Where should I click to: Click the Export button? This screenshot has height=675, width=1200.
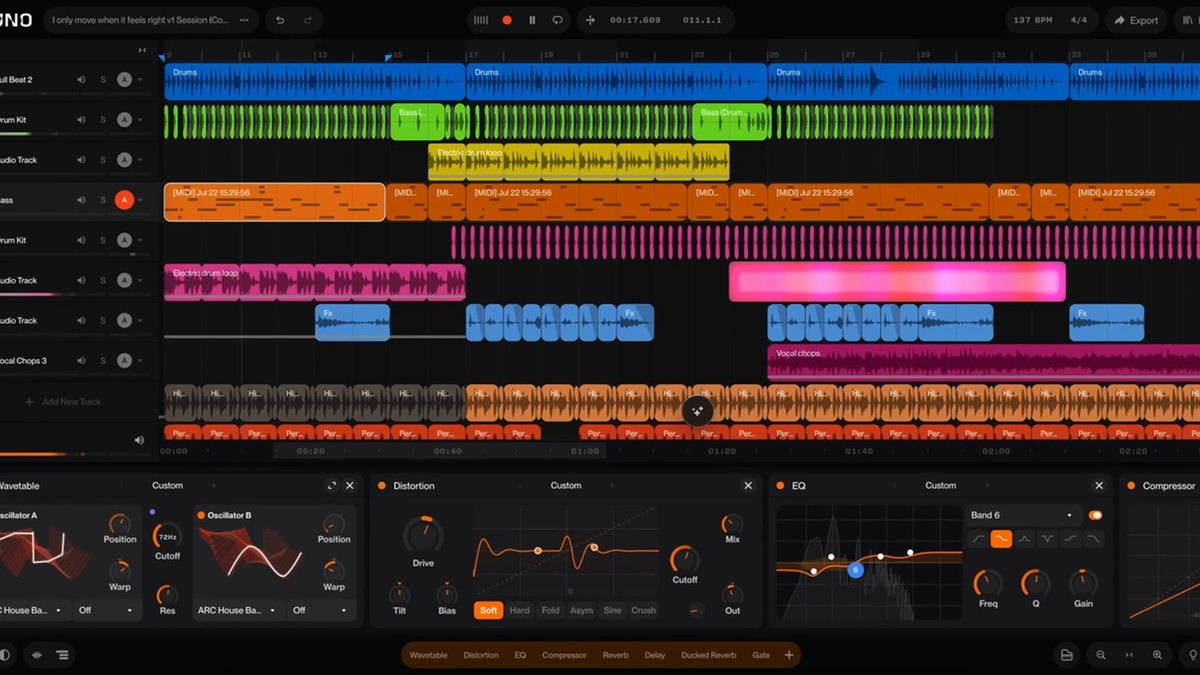[x=1136, y=20]
